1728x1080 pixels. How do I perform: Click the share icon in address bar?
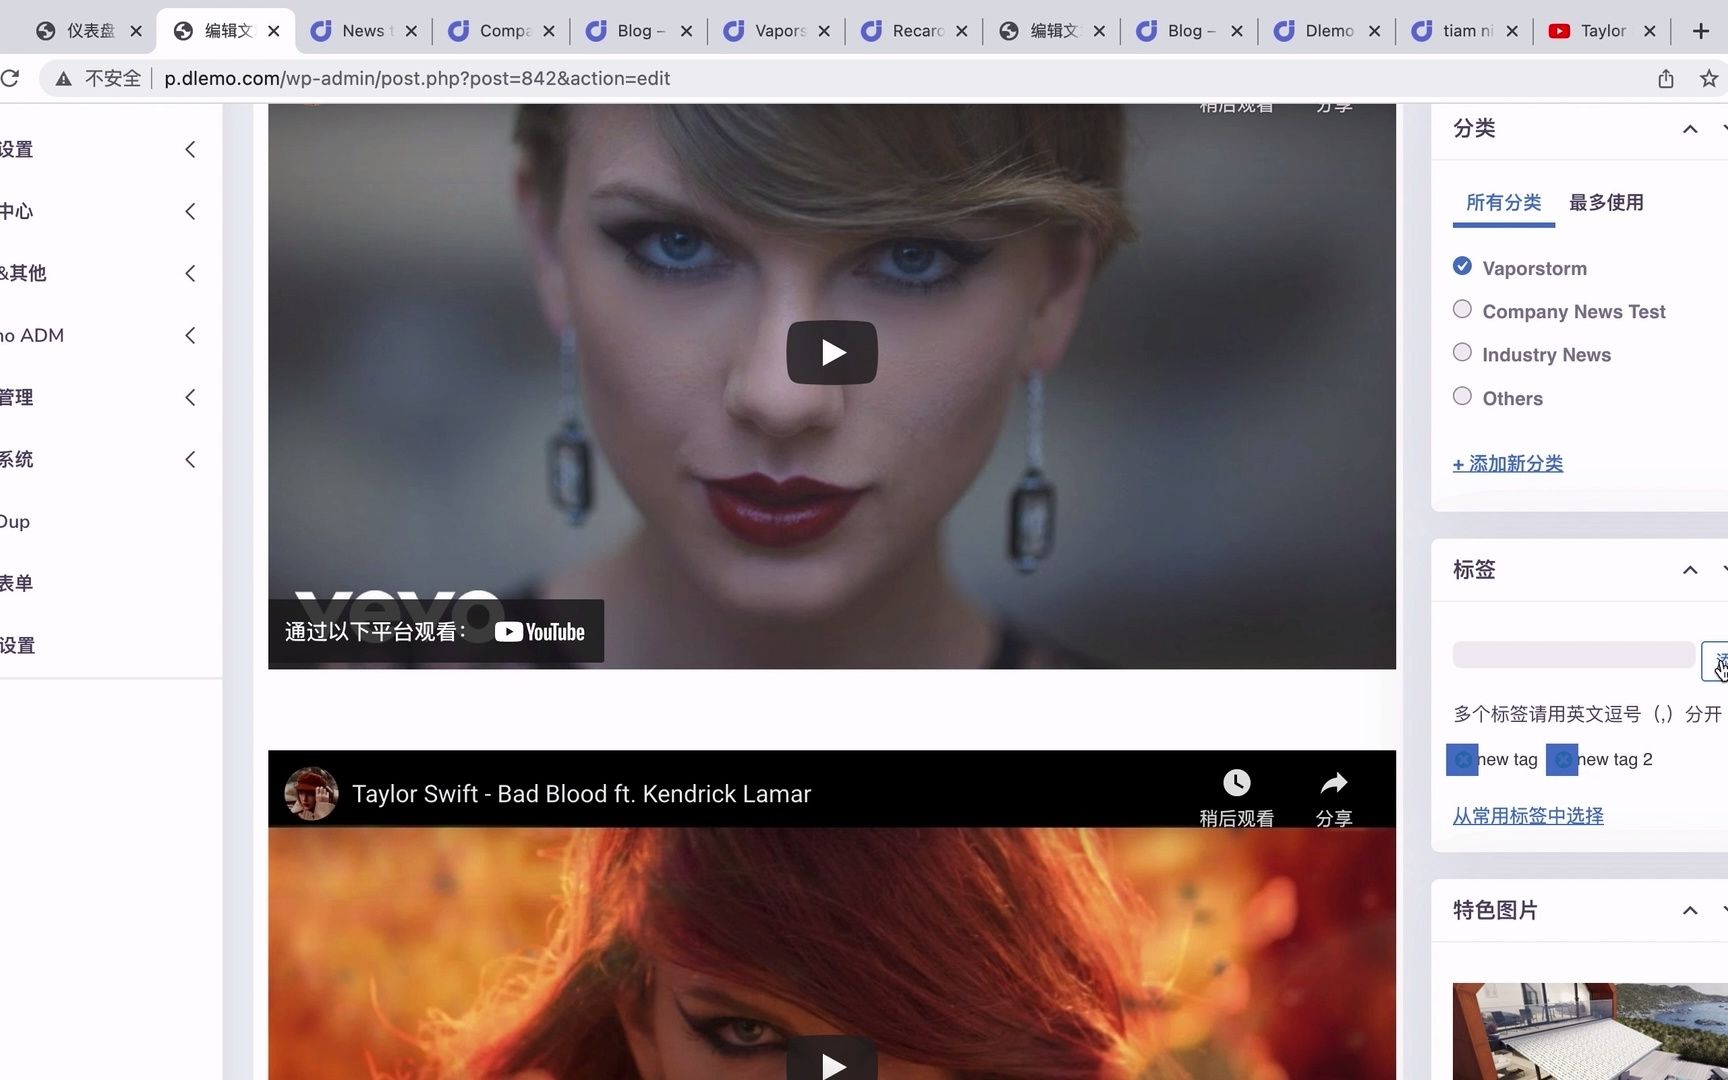click(1666, 78)
